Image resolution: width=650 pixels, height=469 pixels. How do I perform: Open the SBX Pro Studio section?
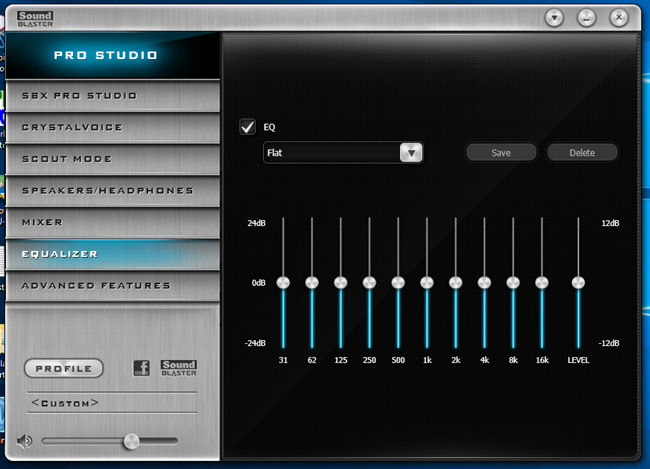[110, 96]
